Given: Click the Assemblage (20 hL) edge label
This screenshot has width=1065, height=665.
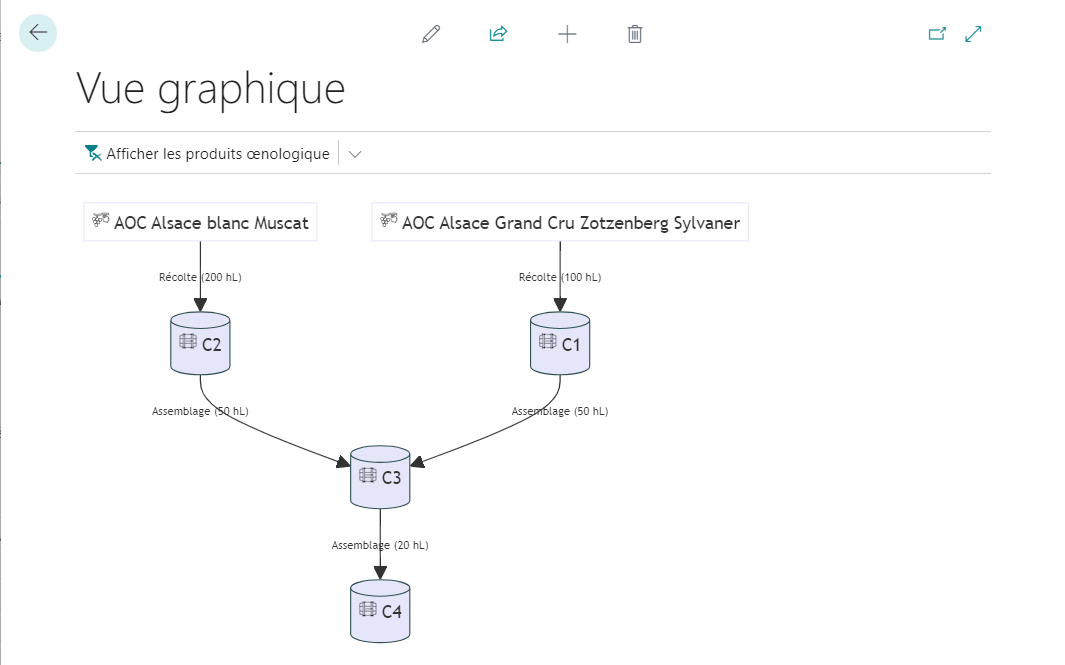Looking at the screenshot, I should [380, 545].
